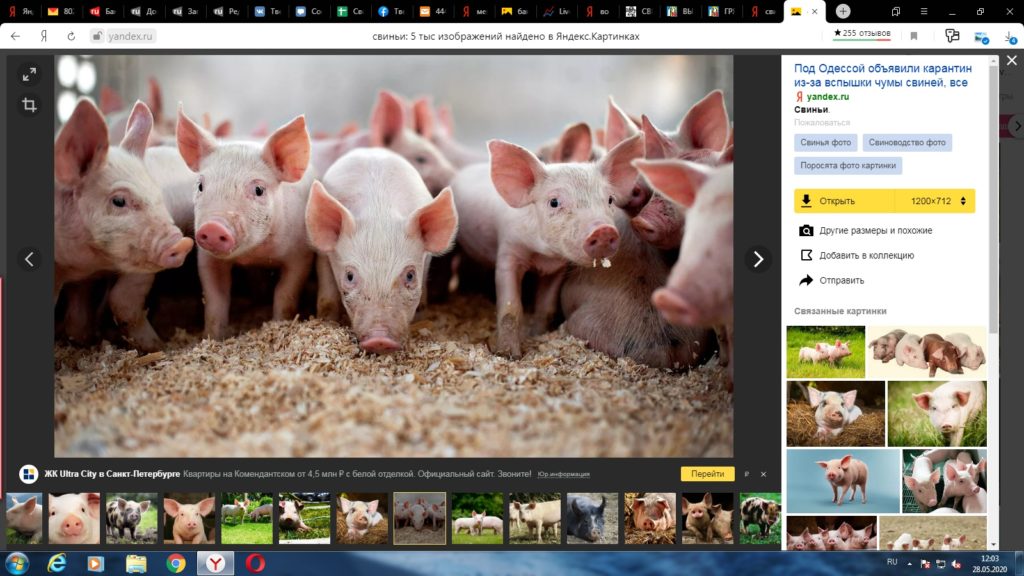Click the 255 отзывов reviews badge
This screenshot has height=576, width=1024.
[x=861, y=35]
